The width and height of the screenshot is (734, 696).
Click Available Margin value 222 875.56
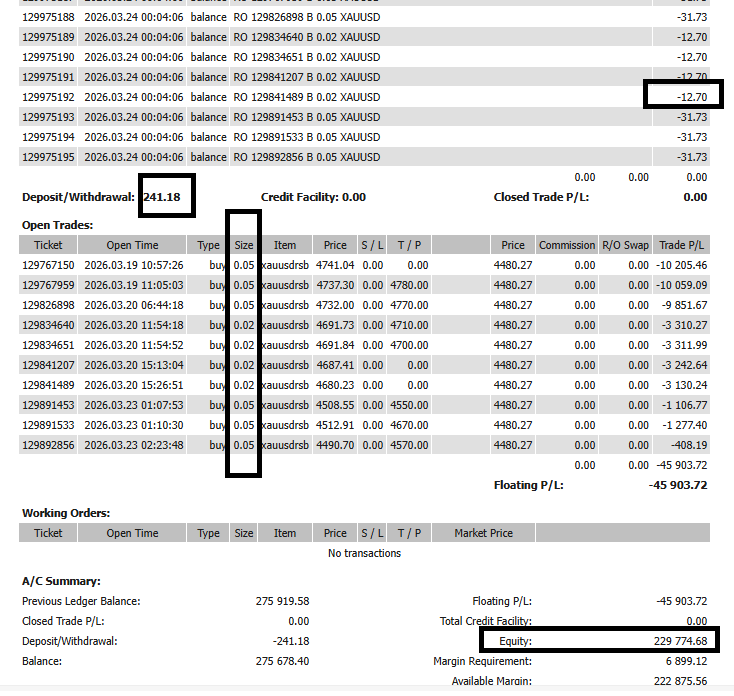point(681,681)
